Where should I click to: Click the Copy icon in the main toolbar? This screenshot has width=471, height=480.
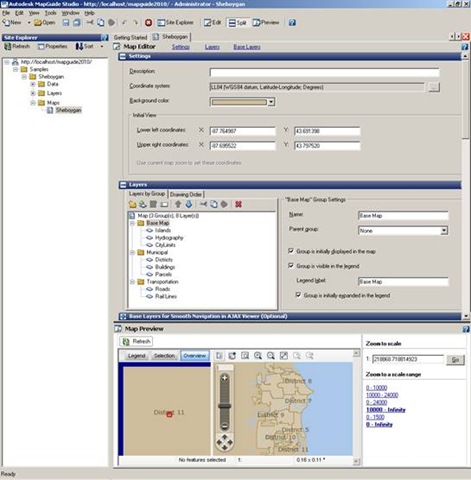(x=101, y=23)
